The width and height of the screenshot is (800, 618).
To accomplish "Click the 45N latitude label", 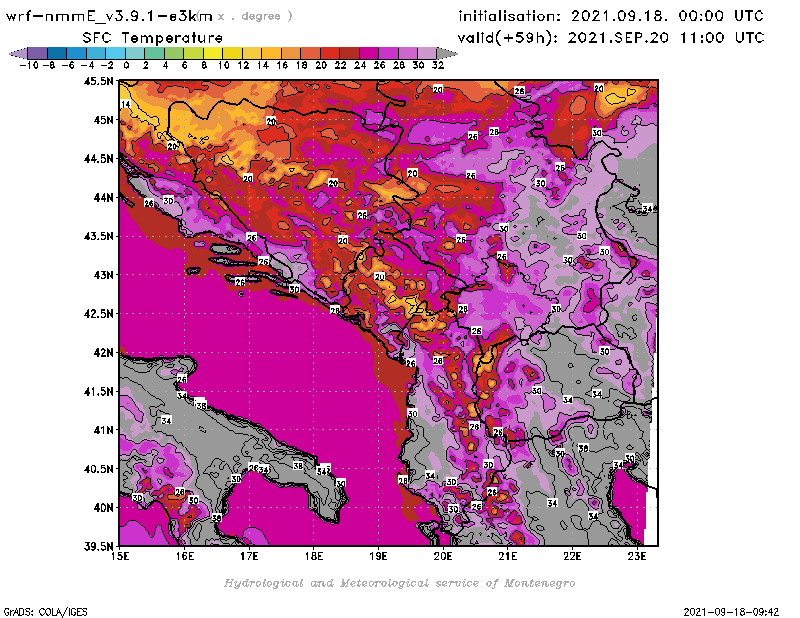I will pos(103,120).
